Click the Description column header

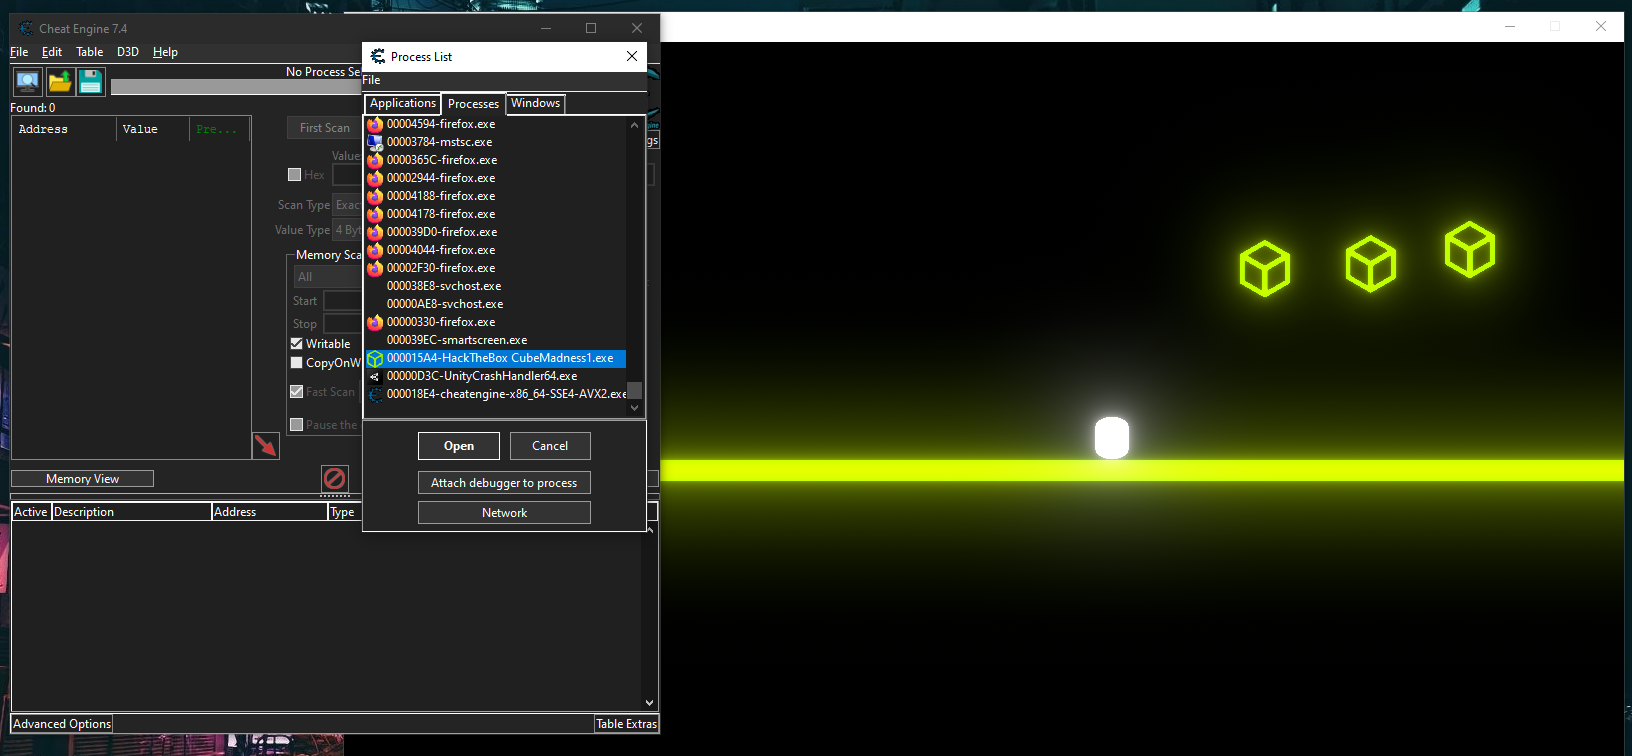pyautogui.click(x=131, y=512)
